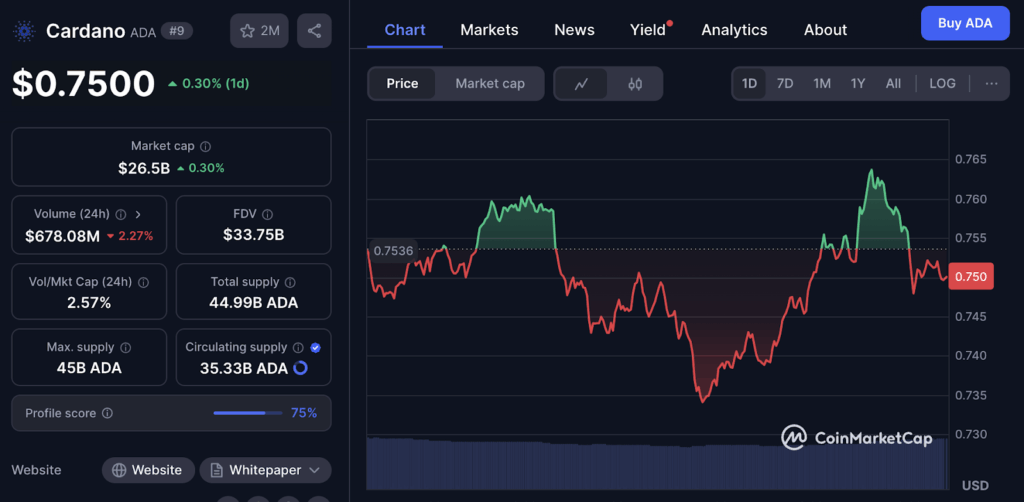The width and height of the screenshot is (1024, 502).
Task: Toggle LOG scale on chart
Action: [942, 83]
